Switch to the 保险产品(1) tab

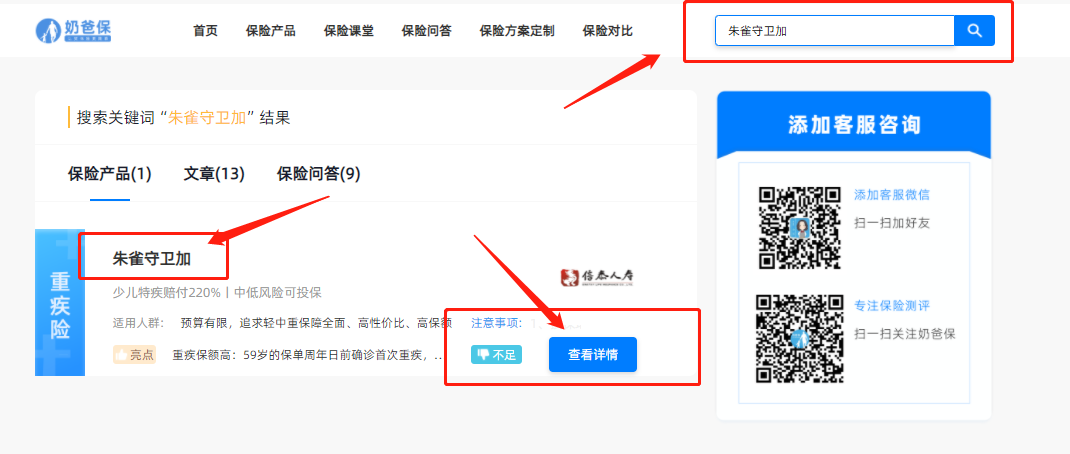[110, 174]
